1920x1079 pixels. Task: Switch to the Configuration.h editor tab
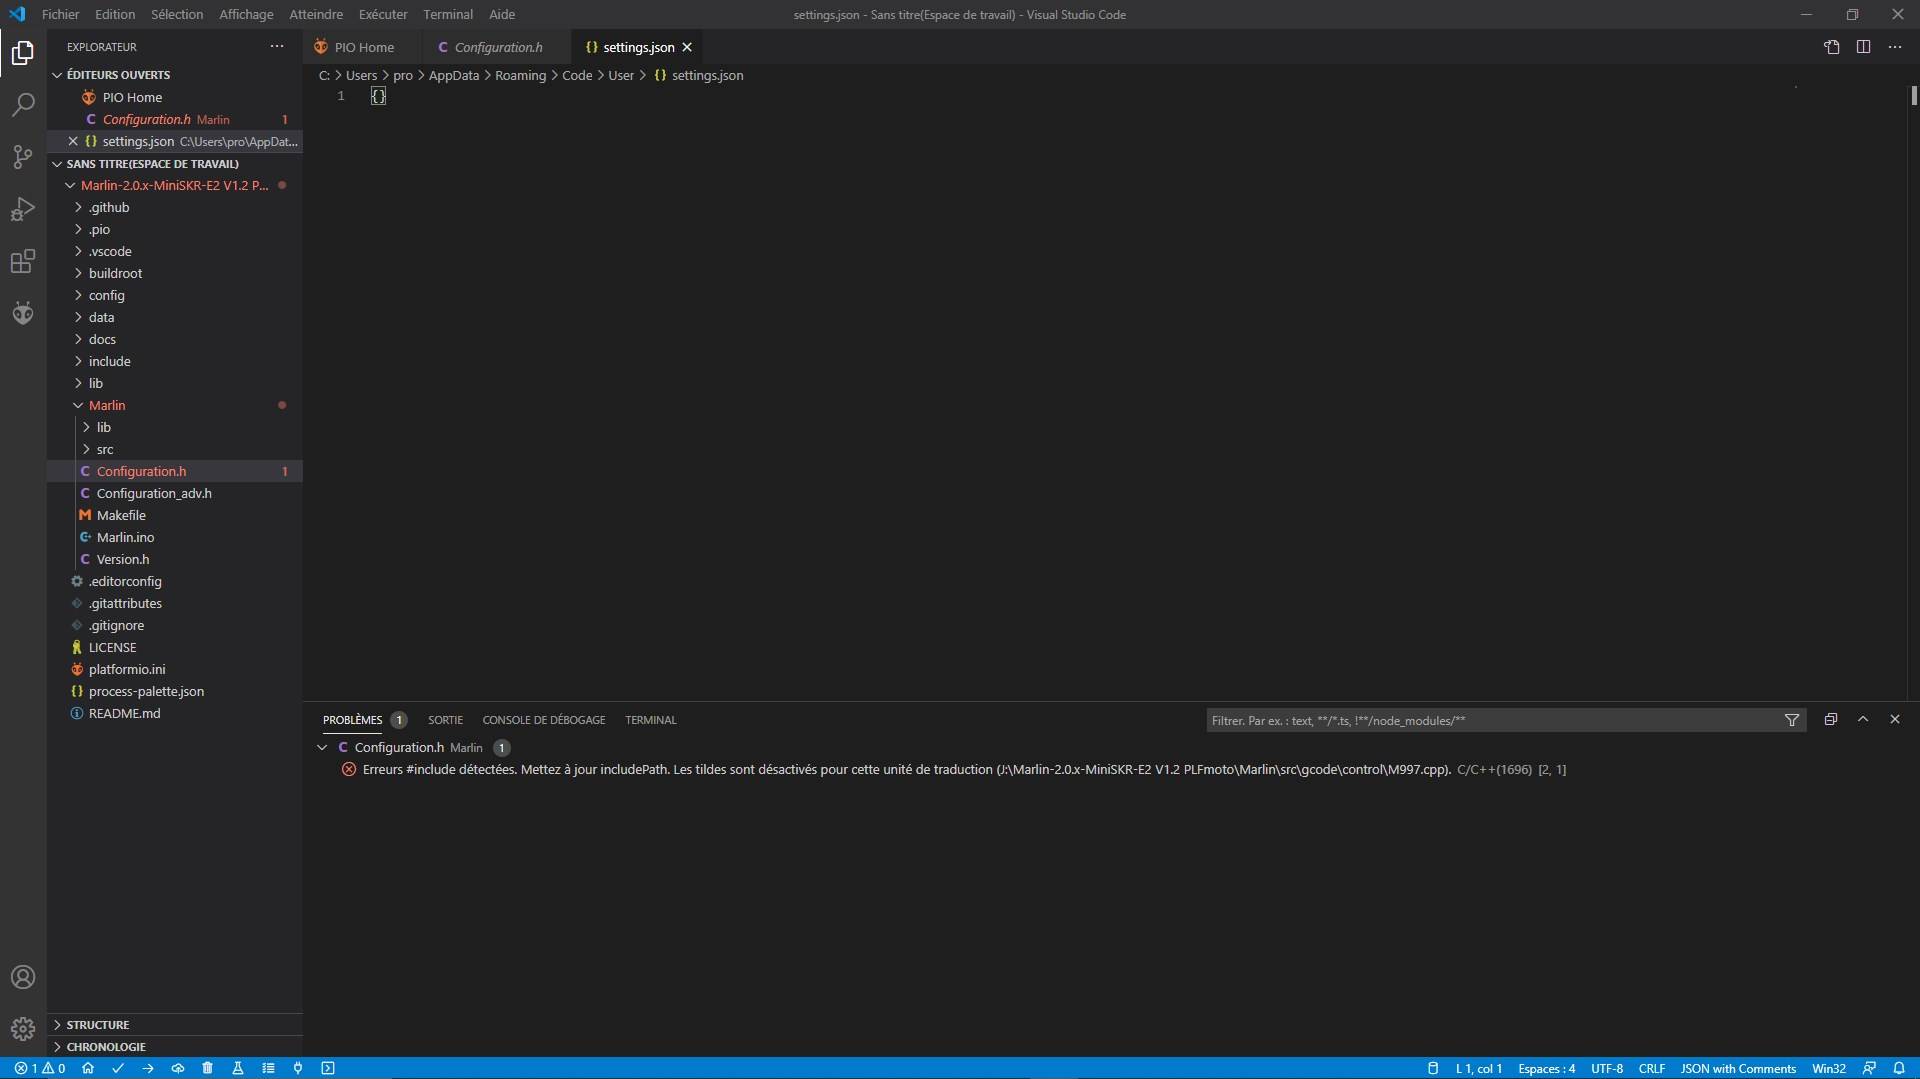tap(497, 47)
